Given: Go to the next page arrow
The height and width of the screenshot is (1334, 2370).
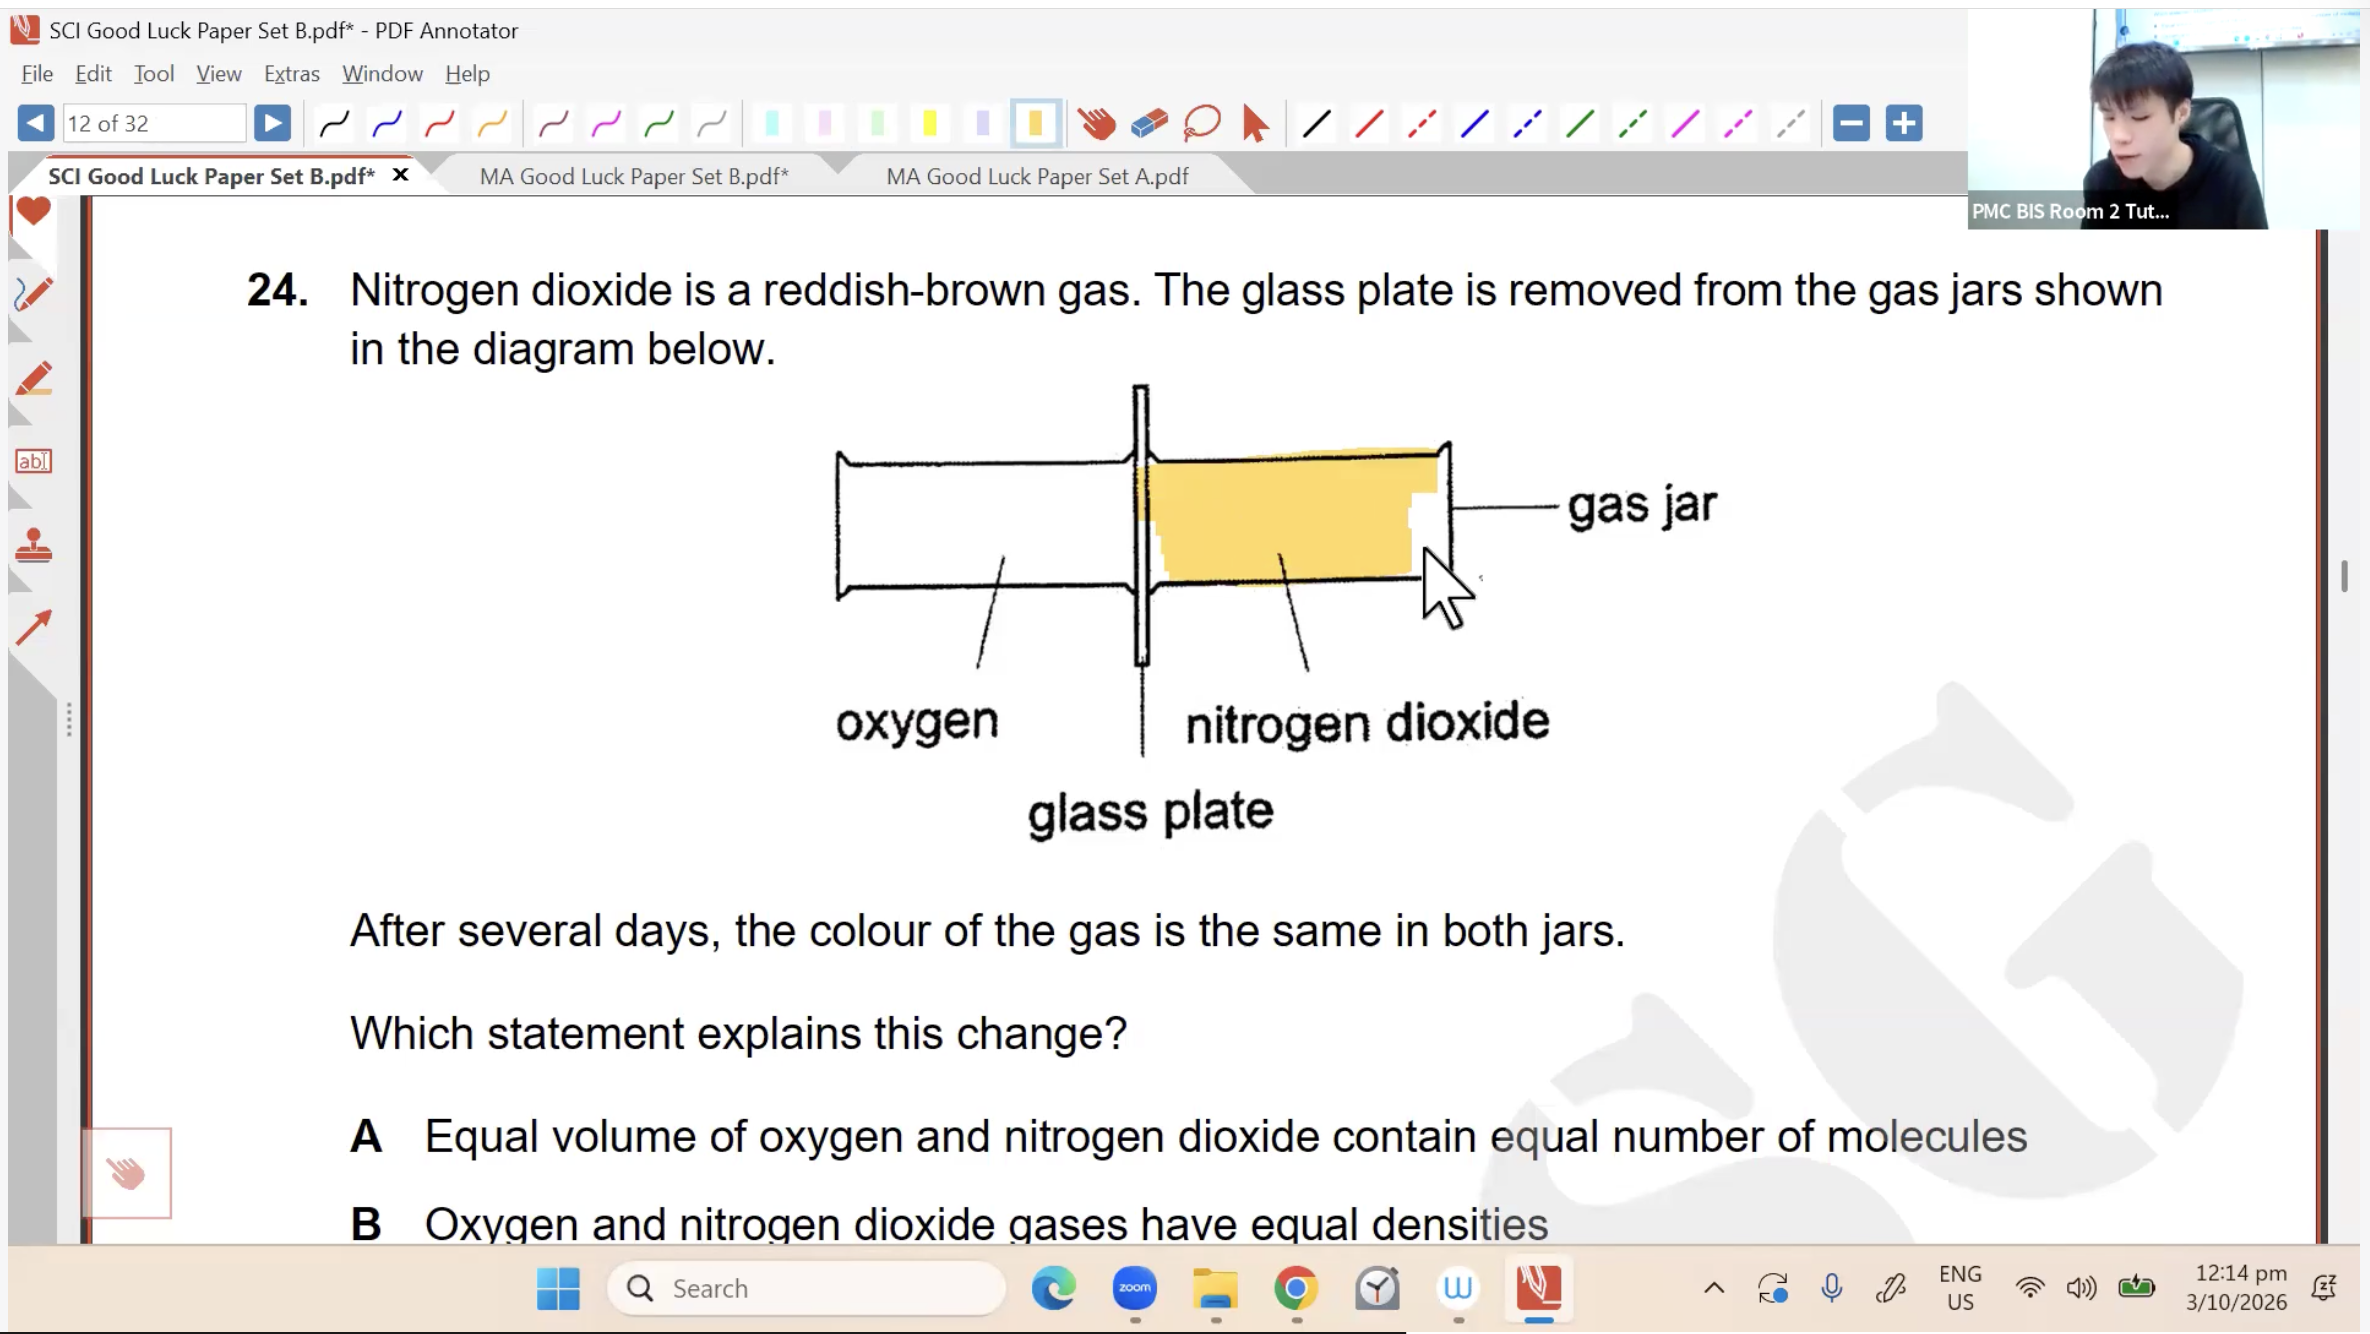Looking at the screenshot, I should point(272,123).
